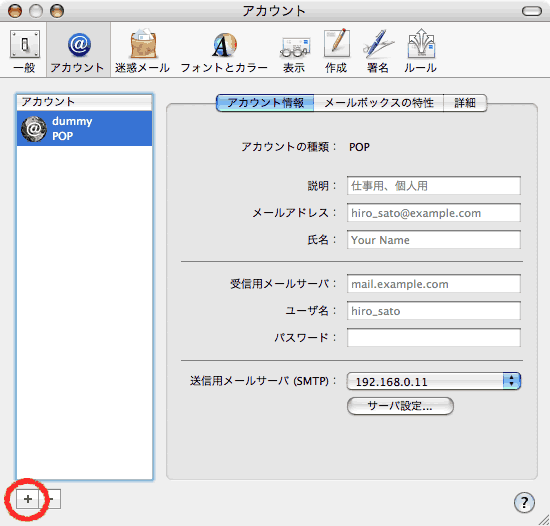This screenshot has width=550, height=526.
Task: Click the サーバ設定... button
Action: coord(400,406)
